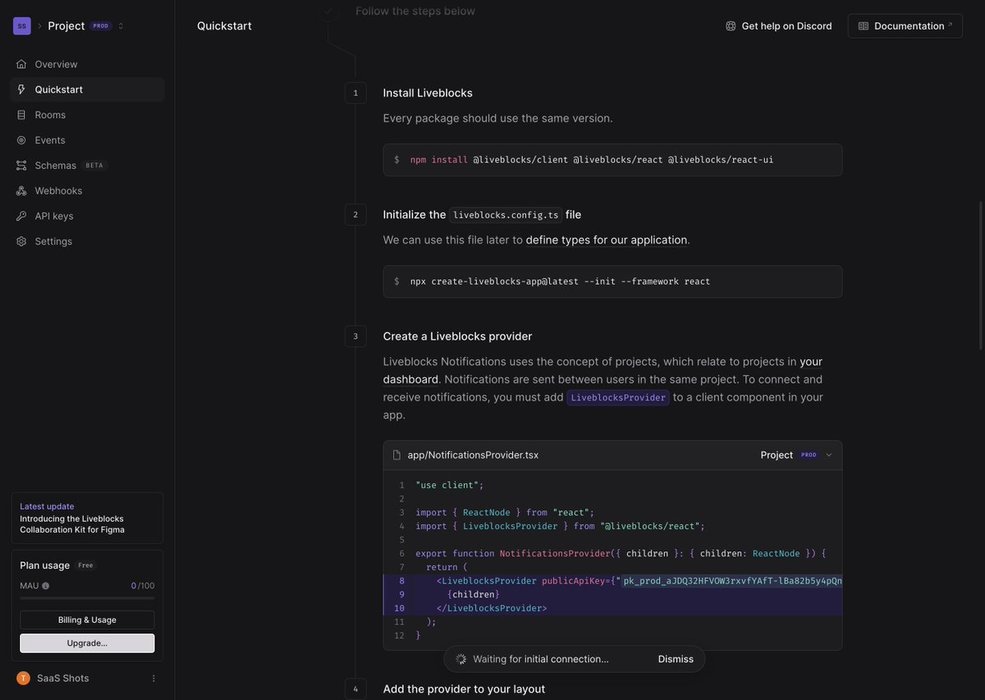Navigate to Schemas
The width and height of the screenshot is (985, 700).
(87, 165)
